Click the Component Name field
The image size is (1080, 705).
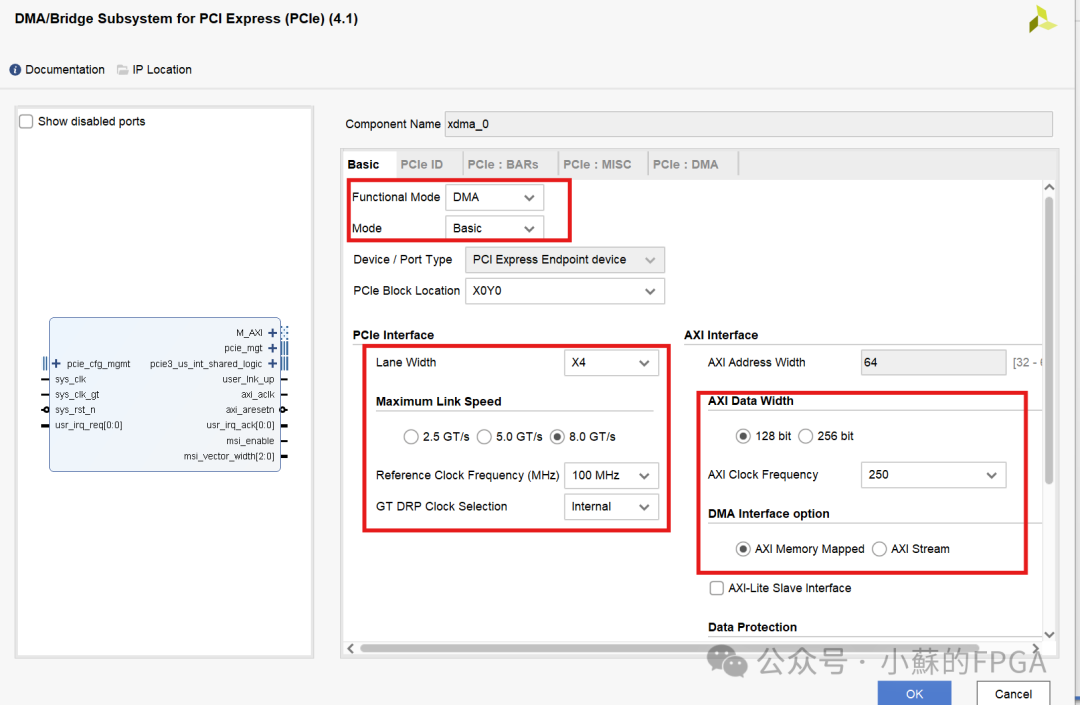(x=749, y=124)
